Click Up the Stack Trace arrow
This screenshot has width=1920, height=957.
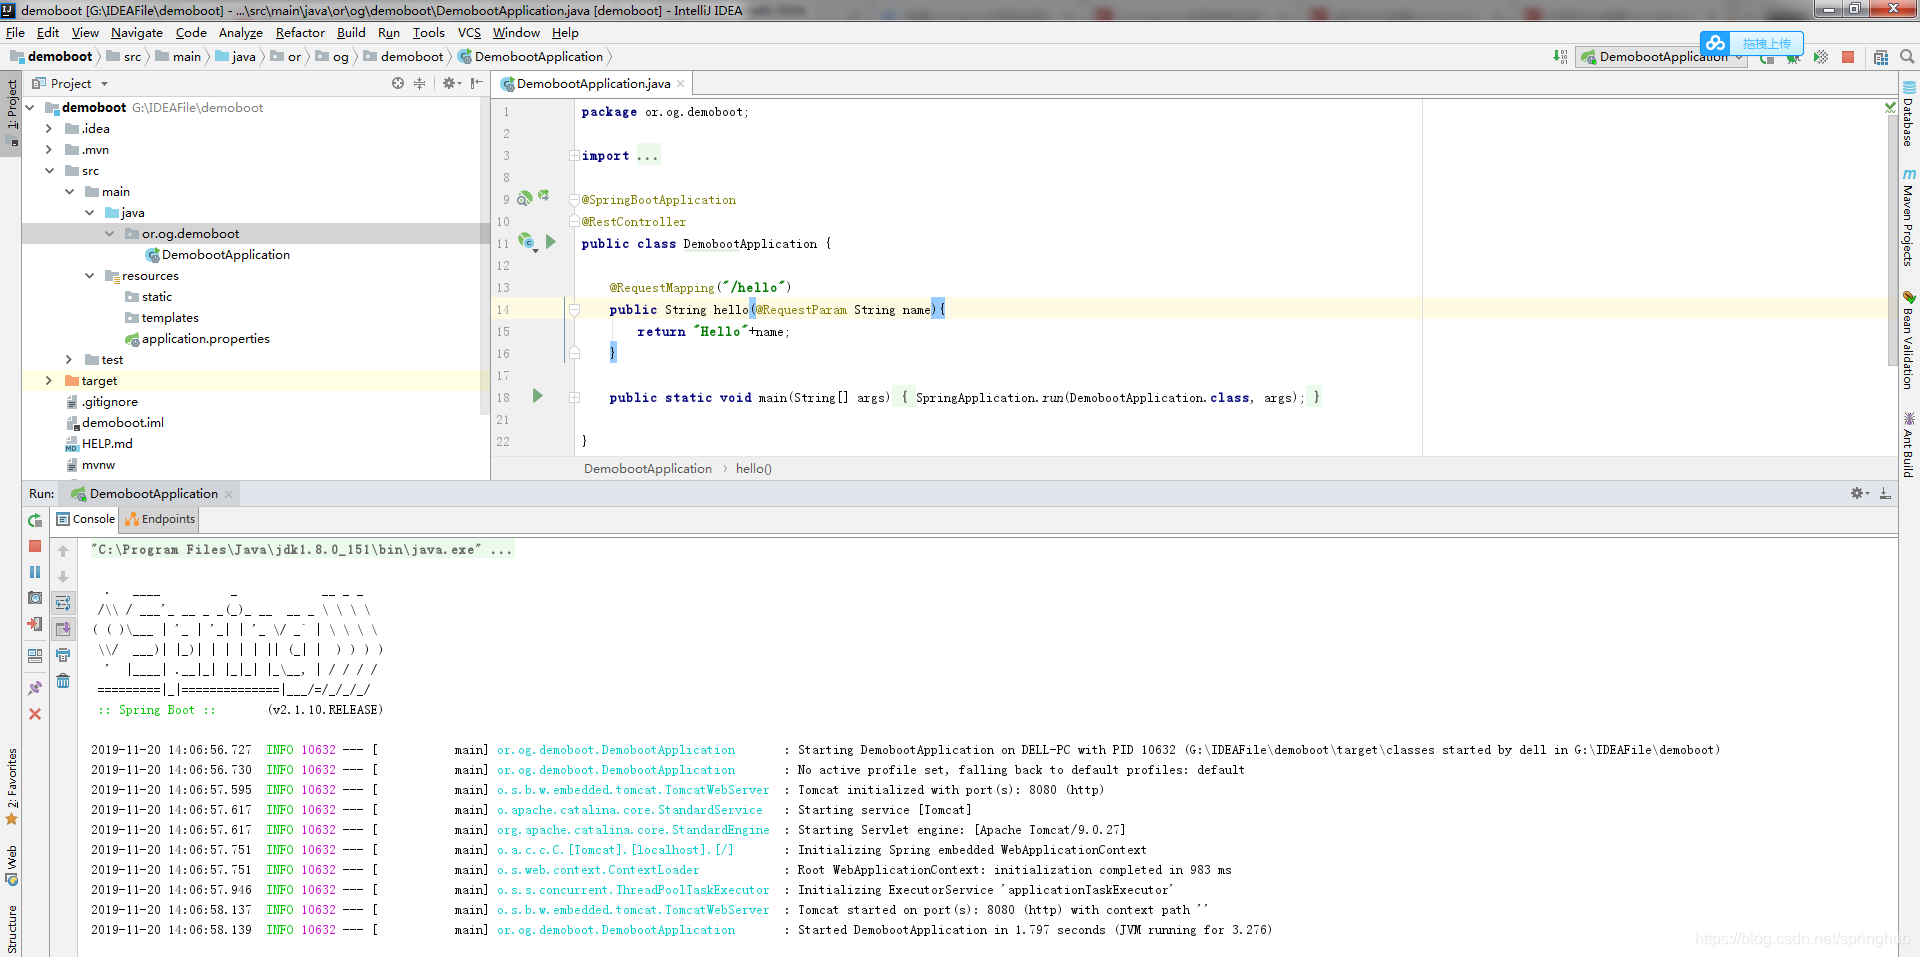click(63, 551)
